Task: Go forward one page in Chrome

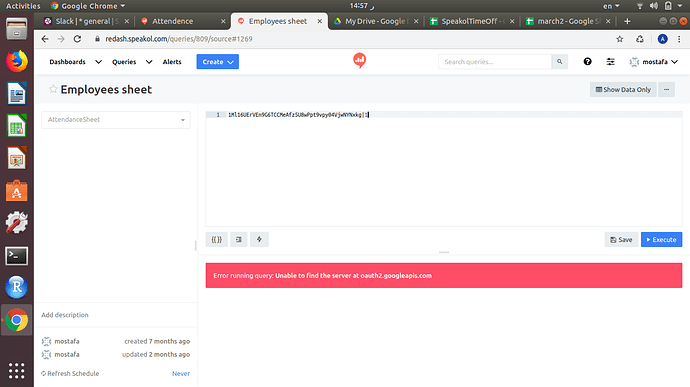Action: click(x=61, y=39)
